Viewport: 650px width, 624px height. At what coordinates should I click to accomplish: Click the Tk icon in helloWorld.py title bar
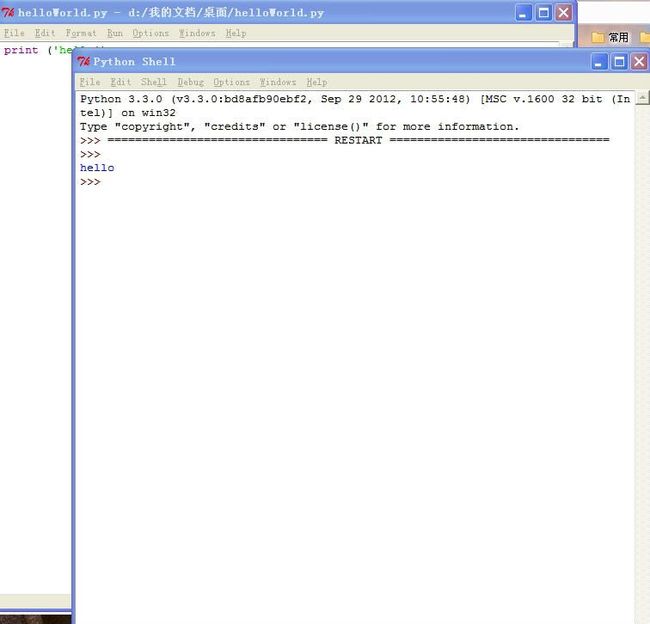[7, 12]
